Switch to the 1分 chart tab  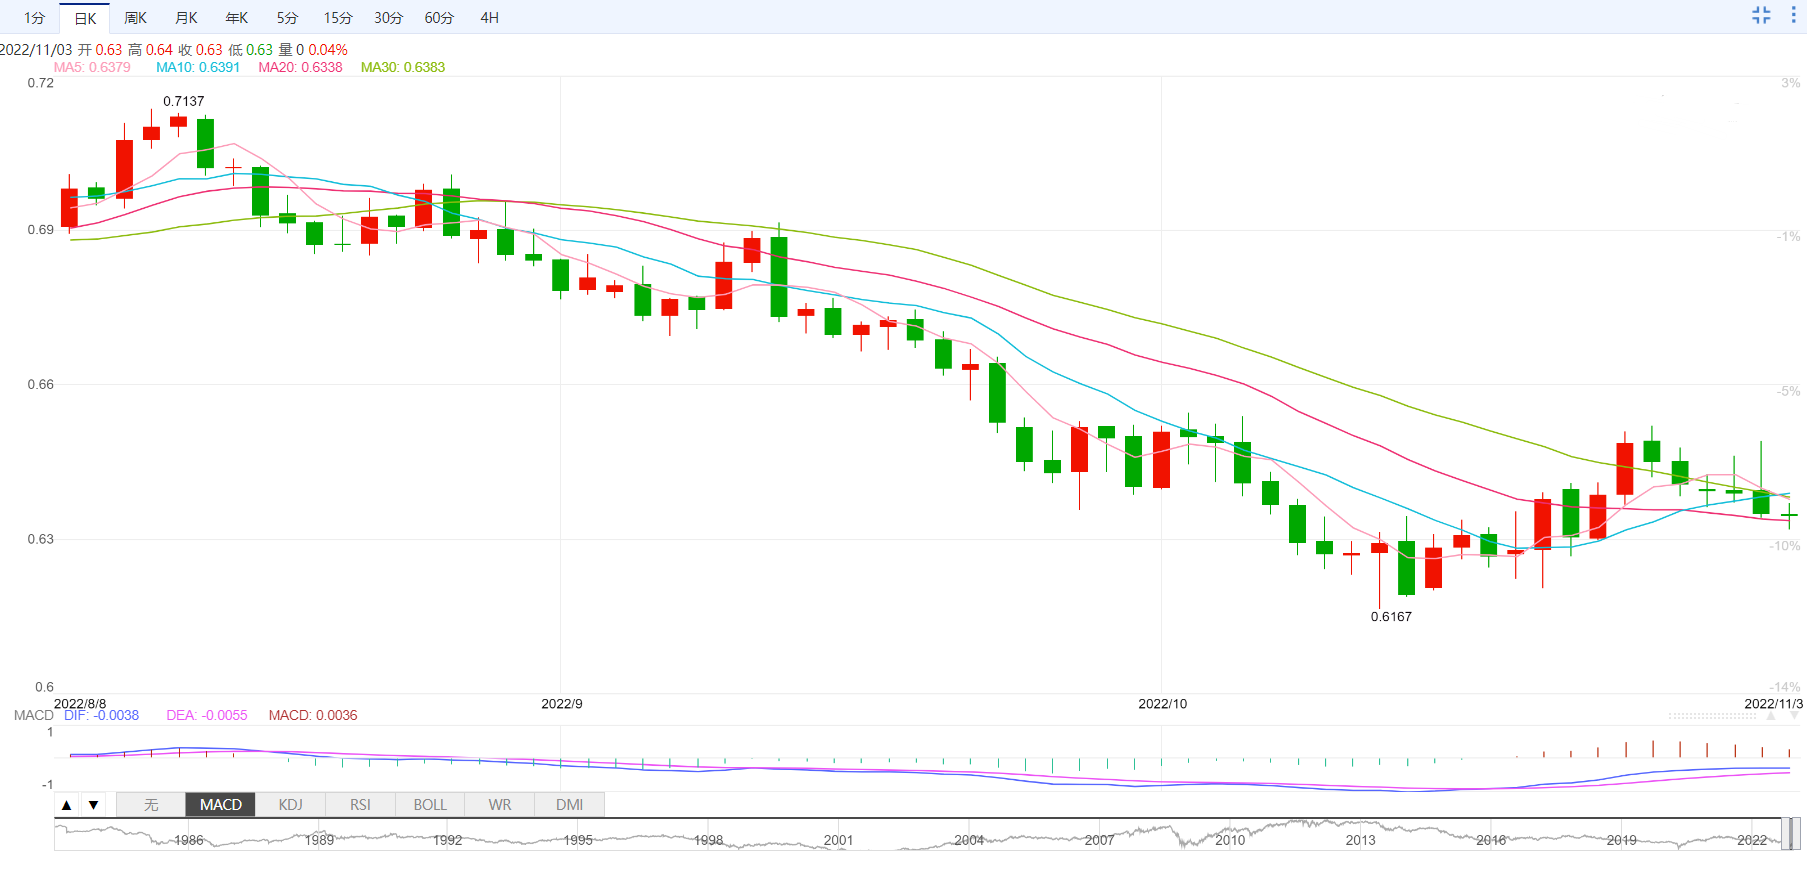coord(34,18)
